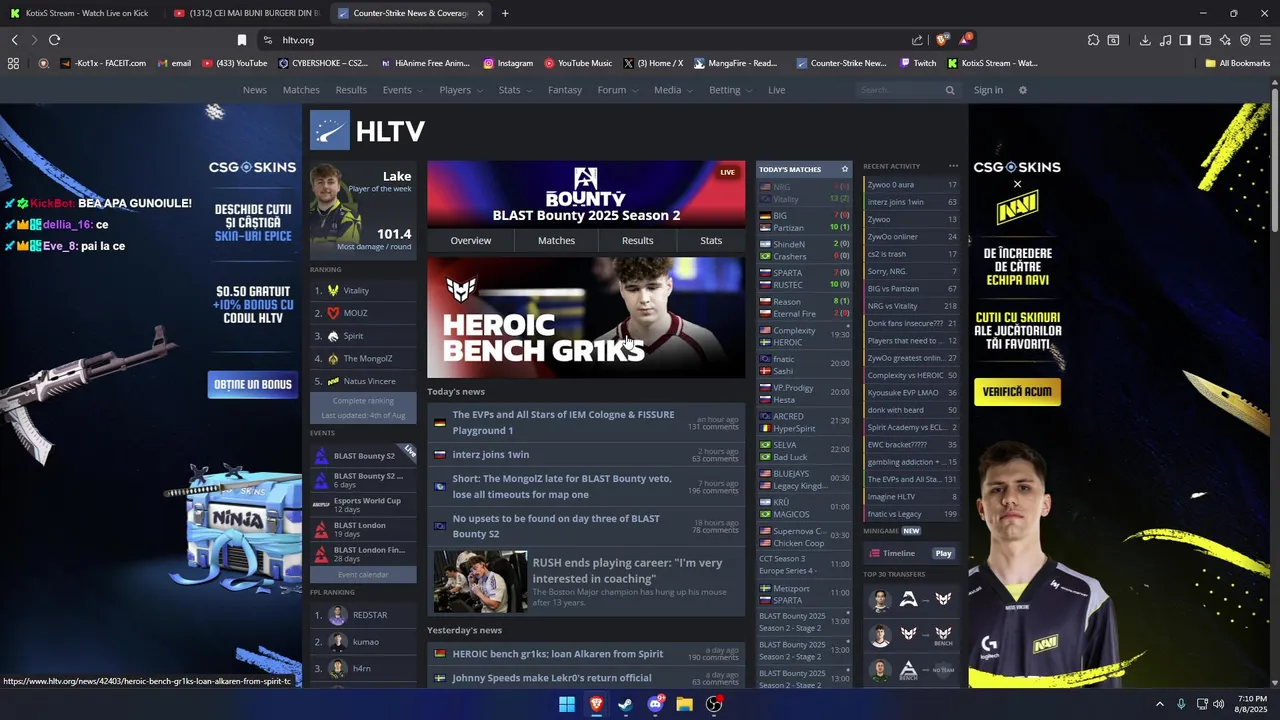Click Sign in

coord(988,90)
